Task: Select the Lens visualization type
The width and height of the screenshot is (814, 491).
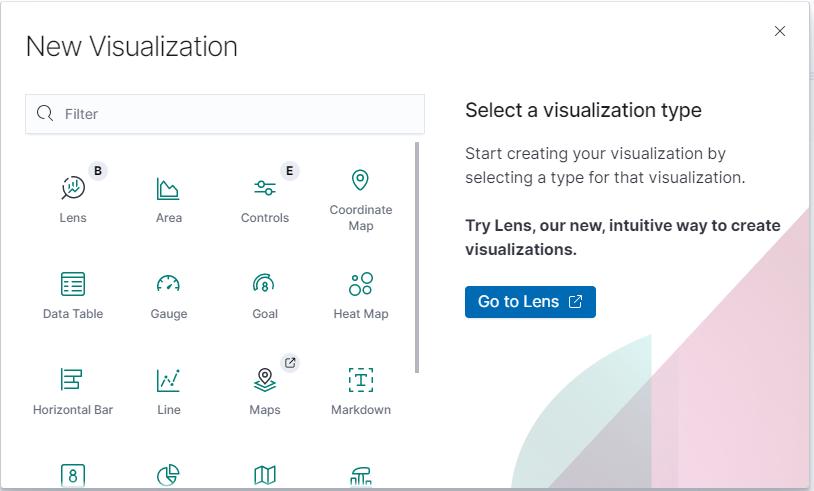Action: tap(73, 196)
